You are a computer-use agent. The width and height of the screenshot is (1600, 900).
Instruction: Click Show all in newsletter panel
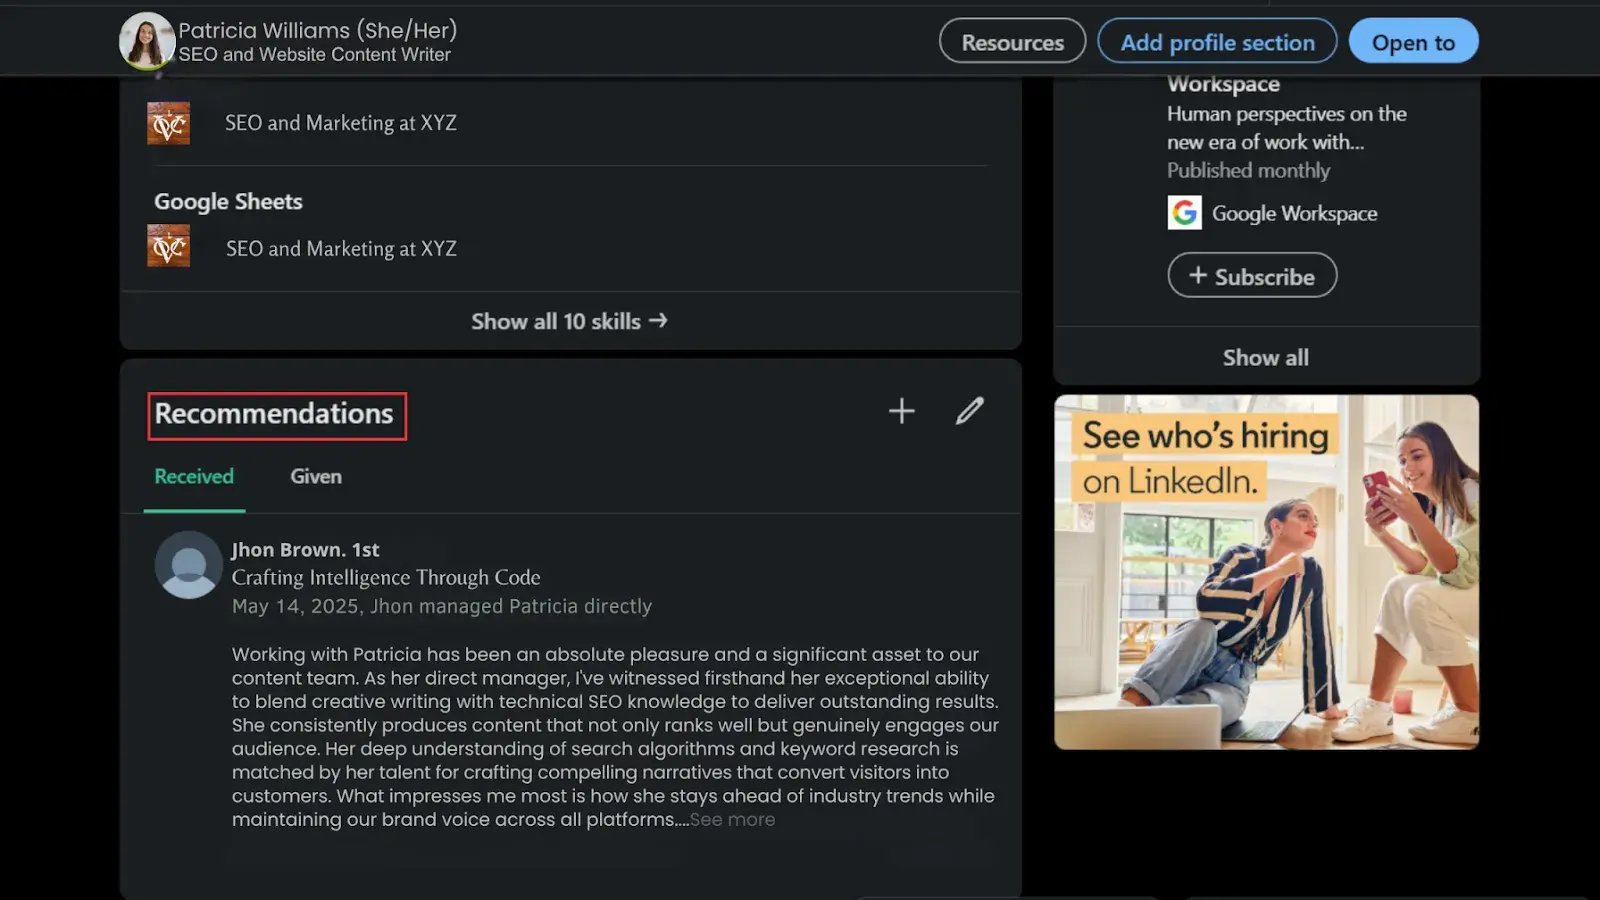tap(1265, 358)
